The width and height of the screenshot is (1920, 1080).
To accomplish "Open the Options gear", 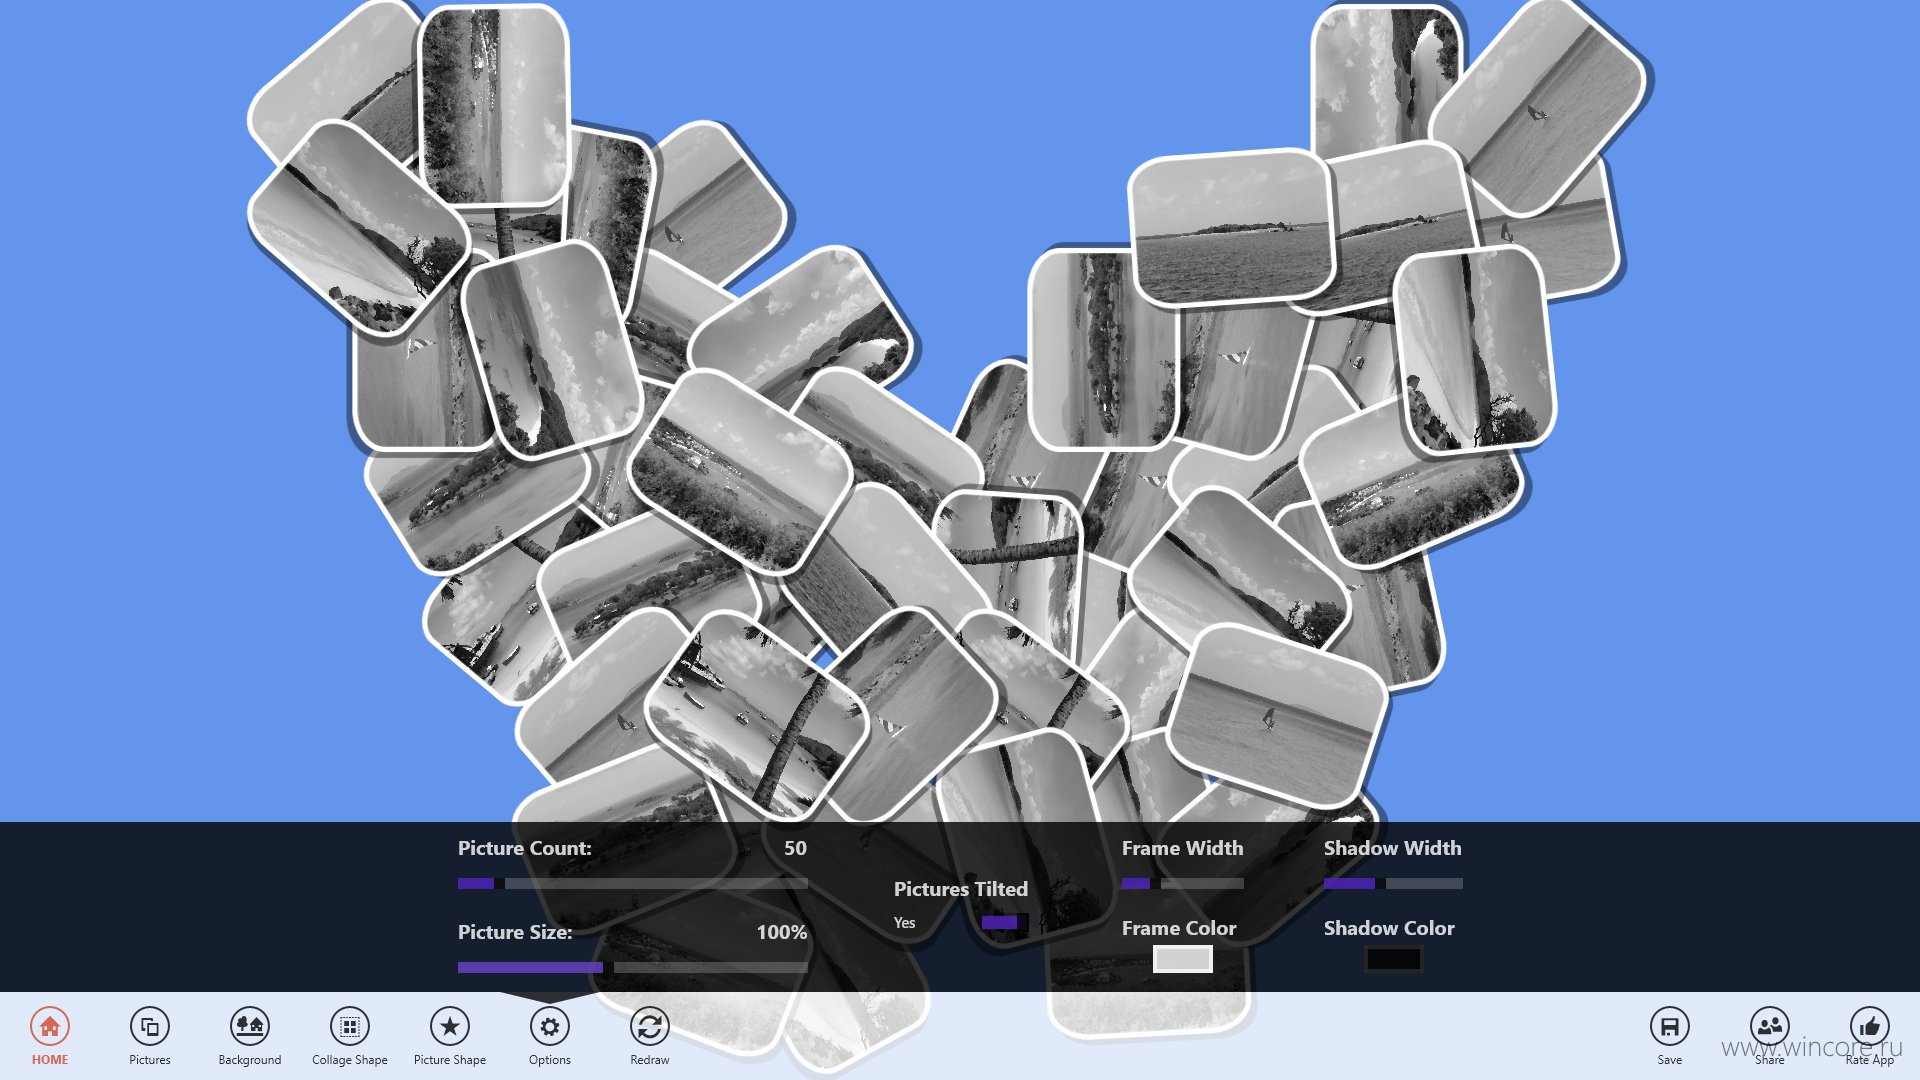I will [550, 1027].
